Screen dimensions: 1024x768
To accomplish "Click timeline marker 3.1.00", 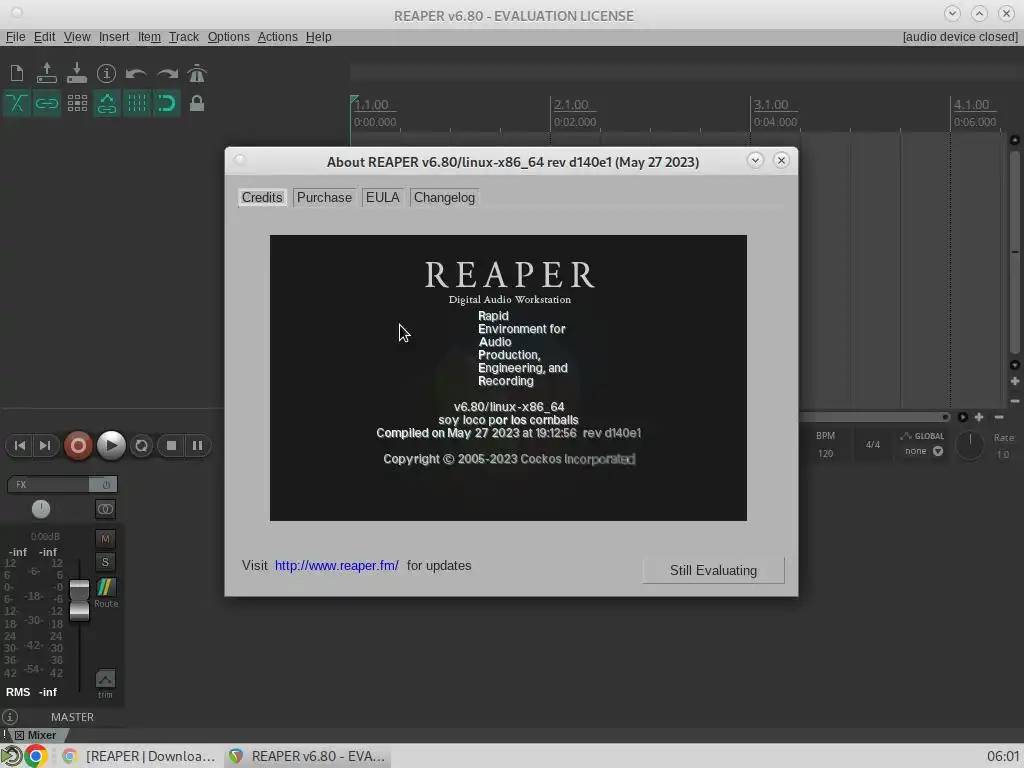I will coord(771,104).
